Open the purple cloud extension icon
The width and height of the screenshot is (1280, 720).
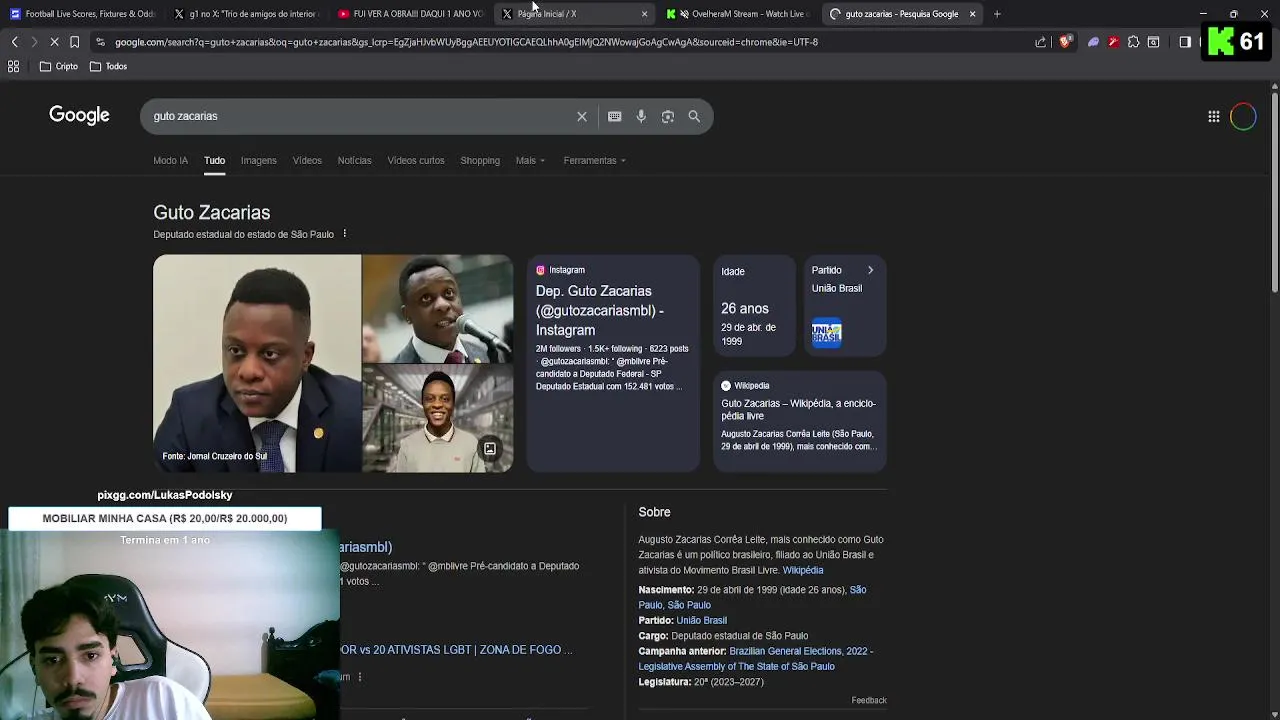pyautogui.click(x=1093, y=42)
